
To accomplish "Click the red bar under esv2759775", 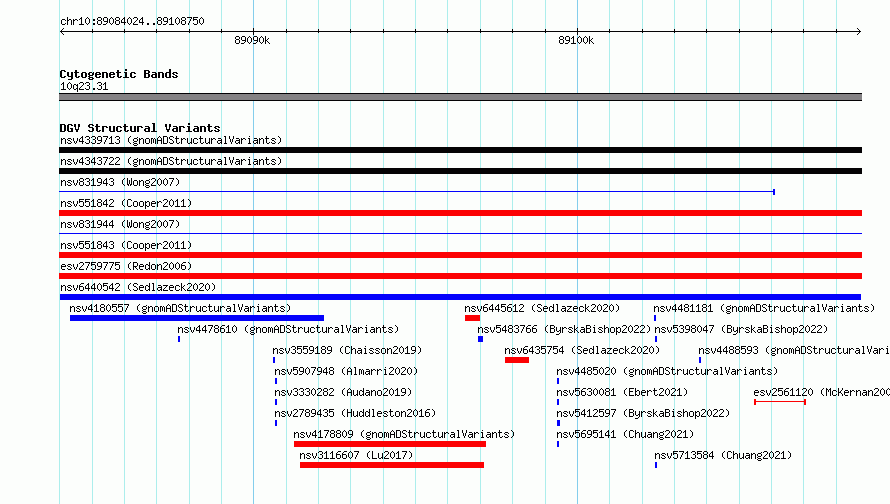I will coord(460,276).
